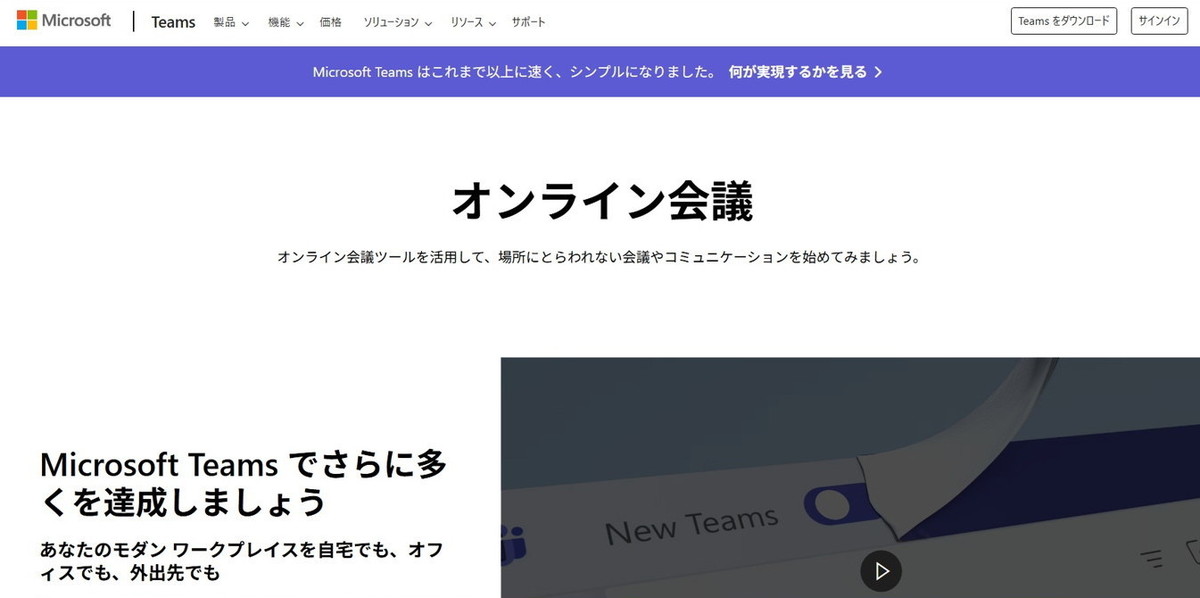The image size is (1200, 598).
Task: Open the 価格 page
Action: tap(331, 22)
